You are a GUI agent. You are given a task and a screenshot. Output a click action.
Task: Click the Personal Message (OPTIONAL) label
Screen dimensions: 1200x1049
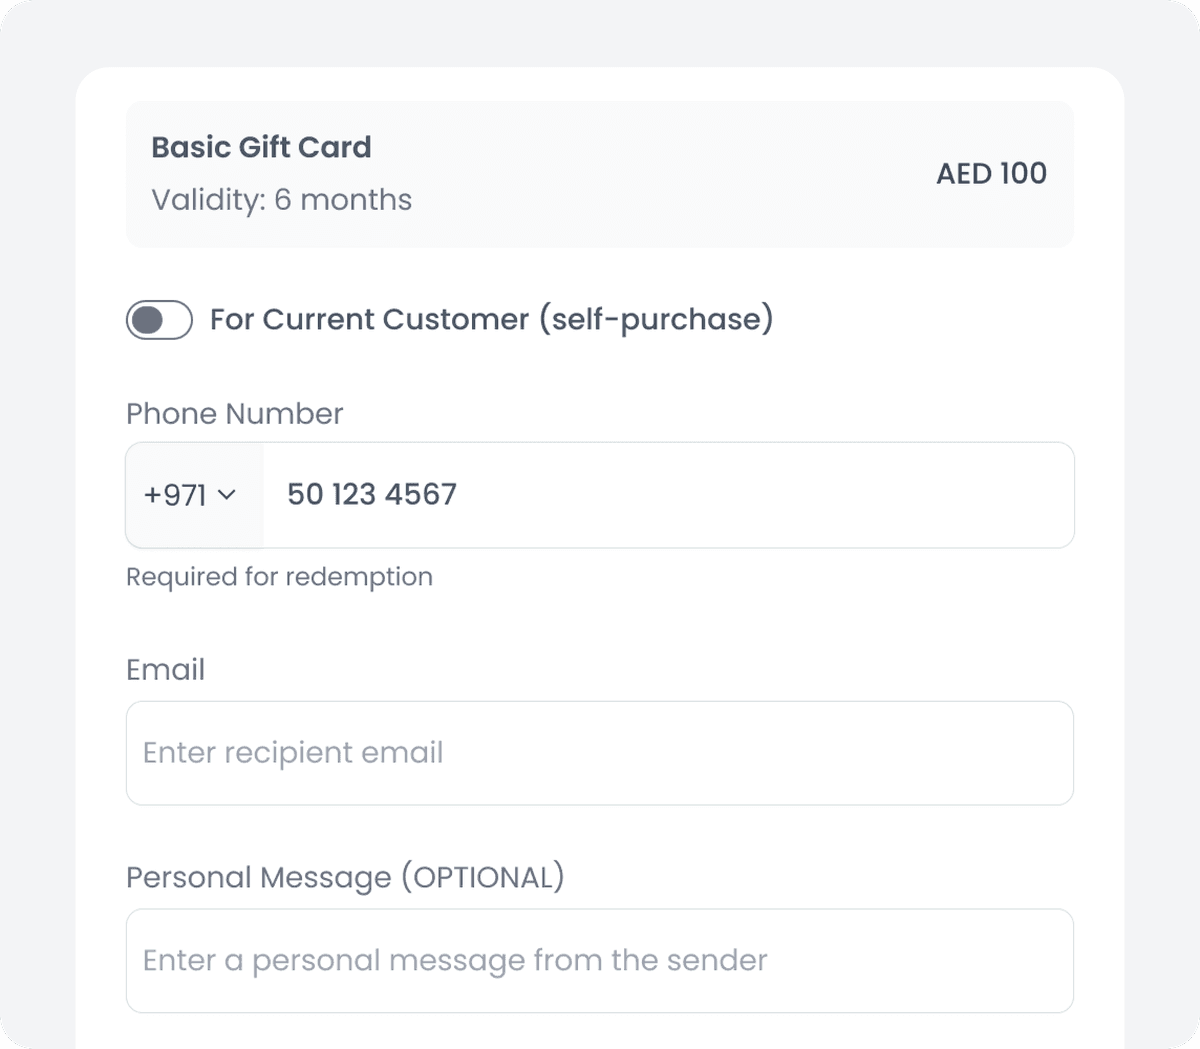coord(344,877)
